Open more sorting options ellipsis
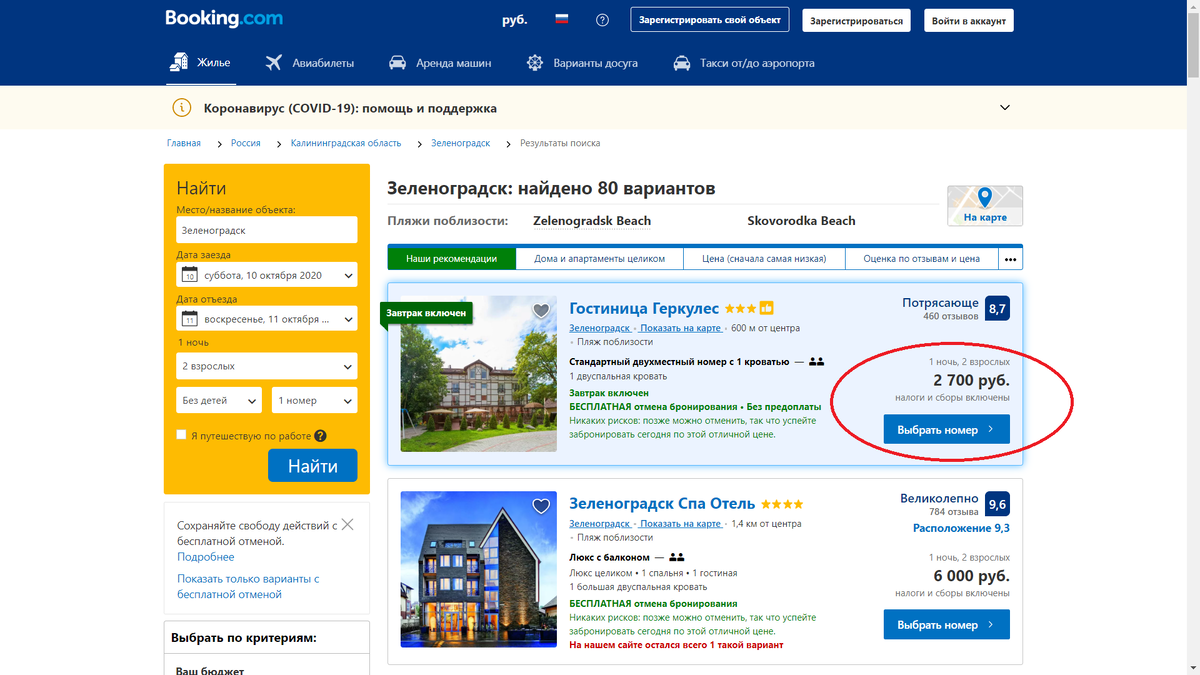The width and height of the screenshot is (1200, 675). pos(1010,259)
